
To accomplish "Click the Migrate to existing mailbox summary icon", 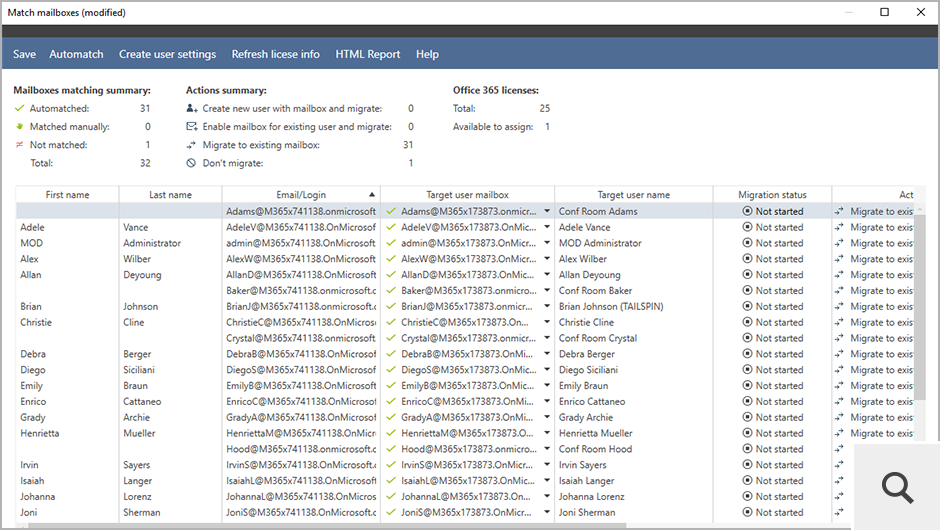I will click(191, 144).
